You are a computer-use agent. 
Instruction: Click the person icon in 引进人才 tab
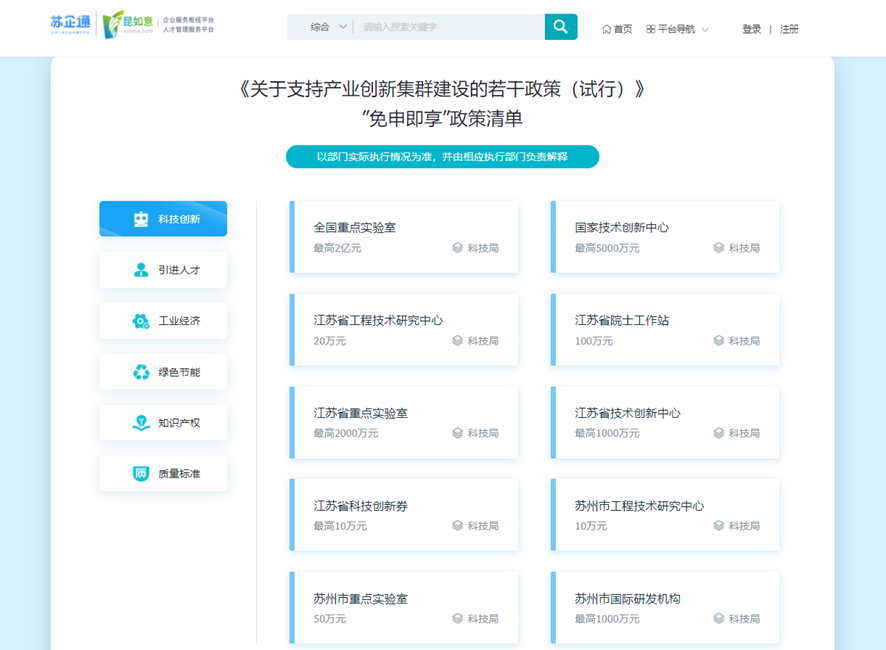[x=141, y=270]
